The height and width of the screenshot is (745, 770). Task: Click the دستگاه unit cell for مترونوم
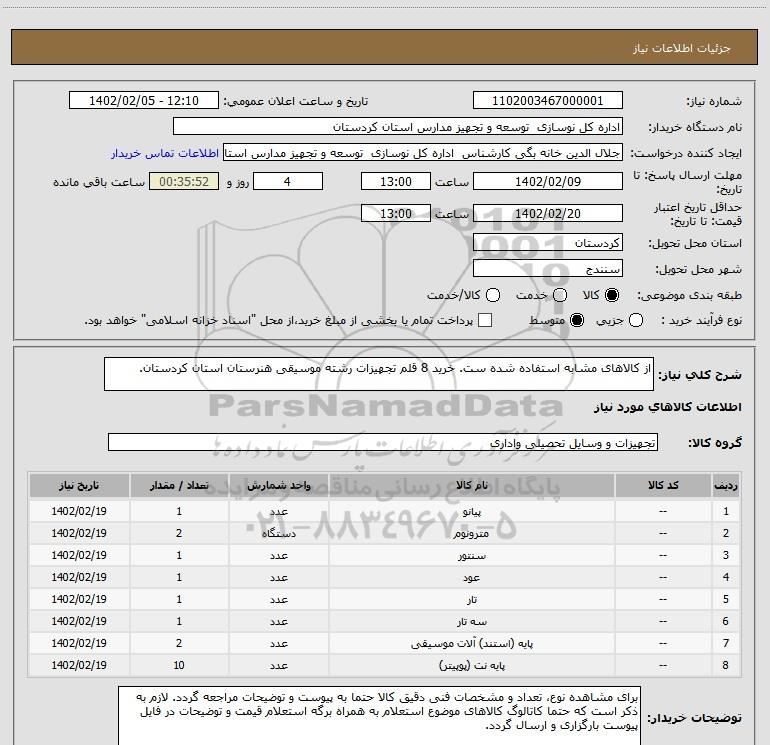pyautogui.click(x=278, y=533)
